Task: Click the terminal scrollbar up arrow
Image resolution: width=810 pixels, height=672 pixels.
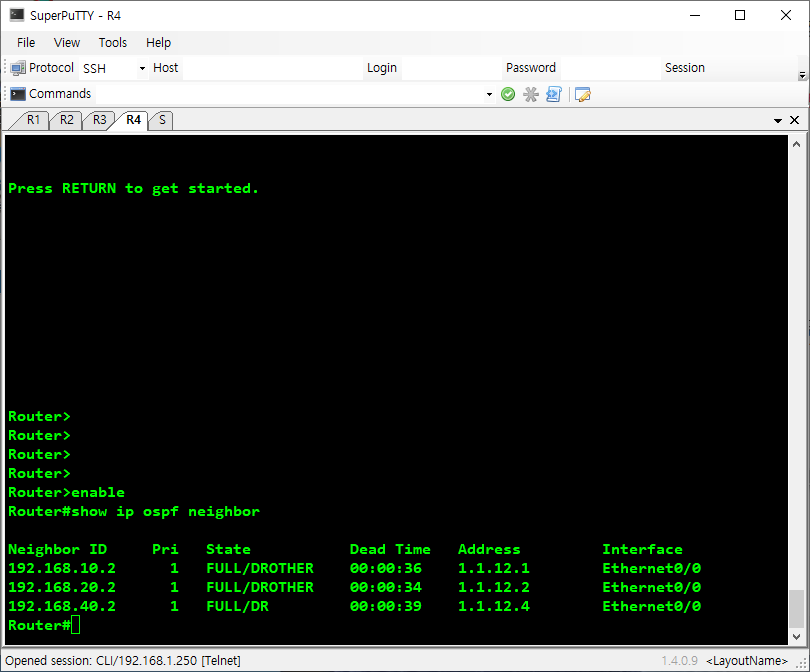Action: (796, 144)
